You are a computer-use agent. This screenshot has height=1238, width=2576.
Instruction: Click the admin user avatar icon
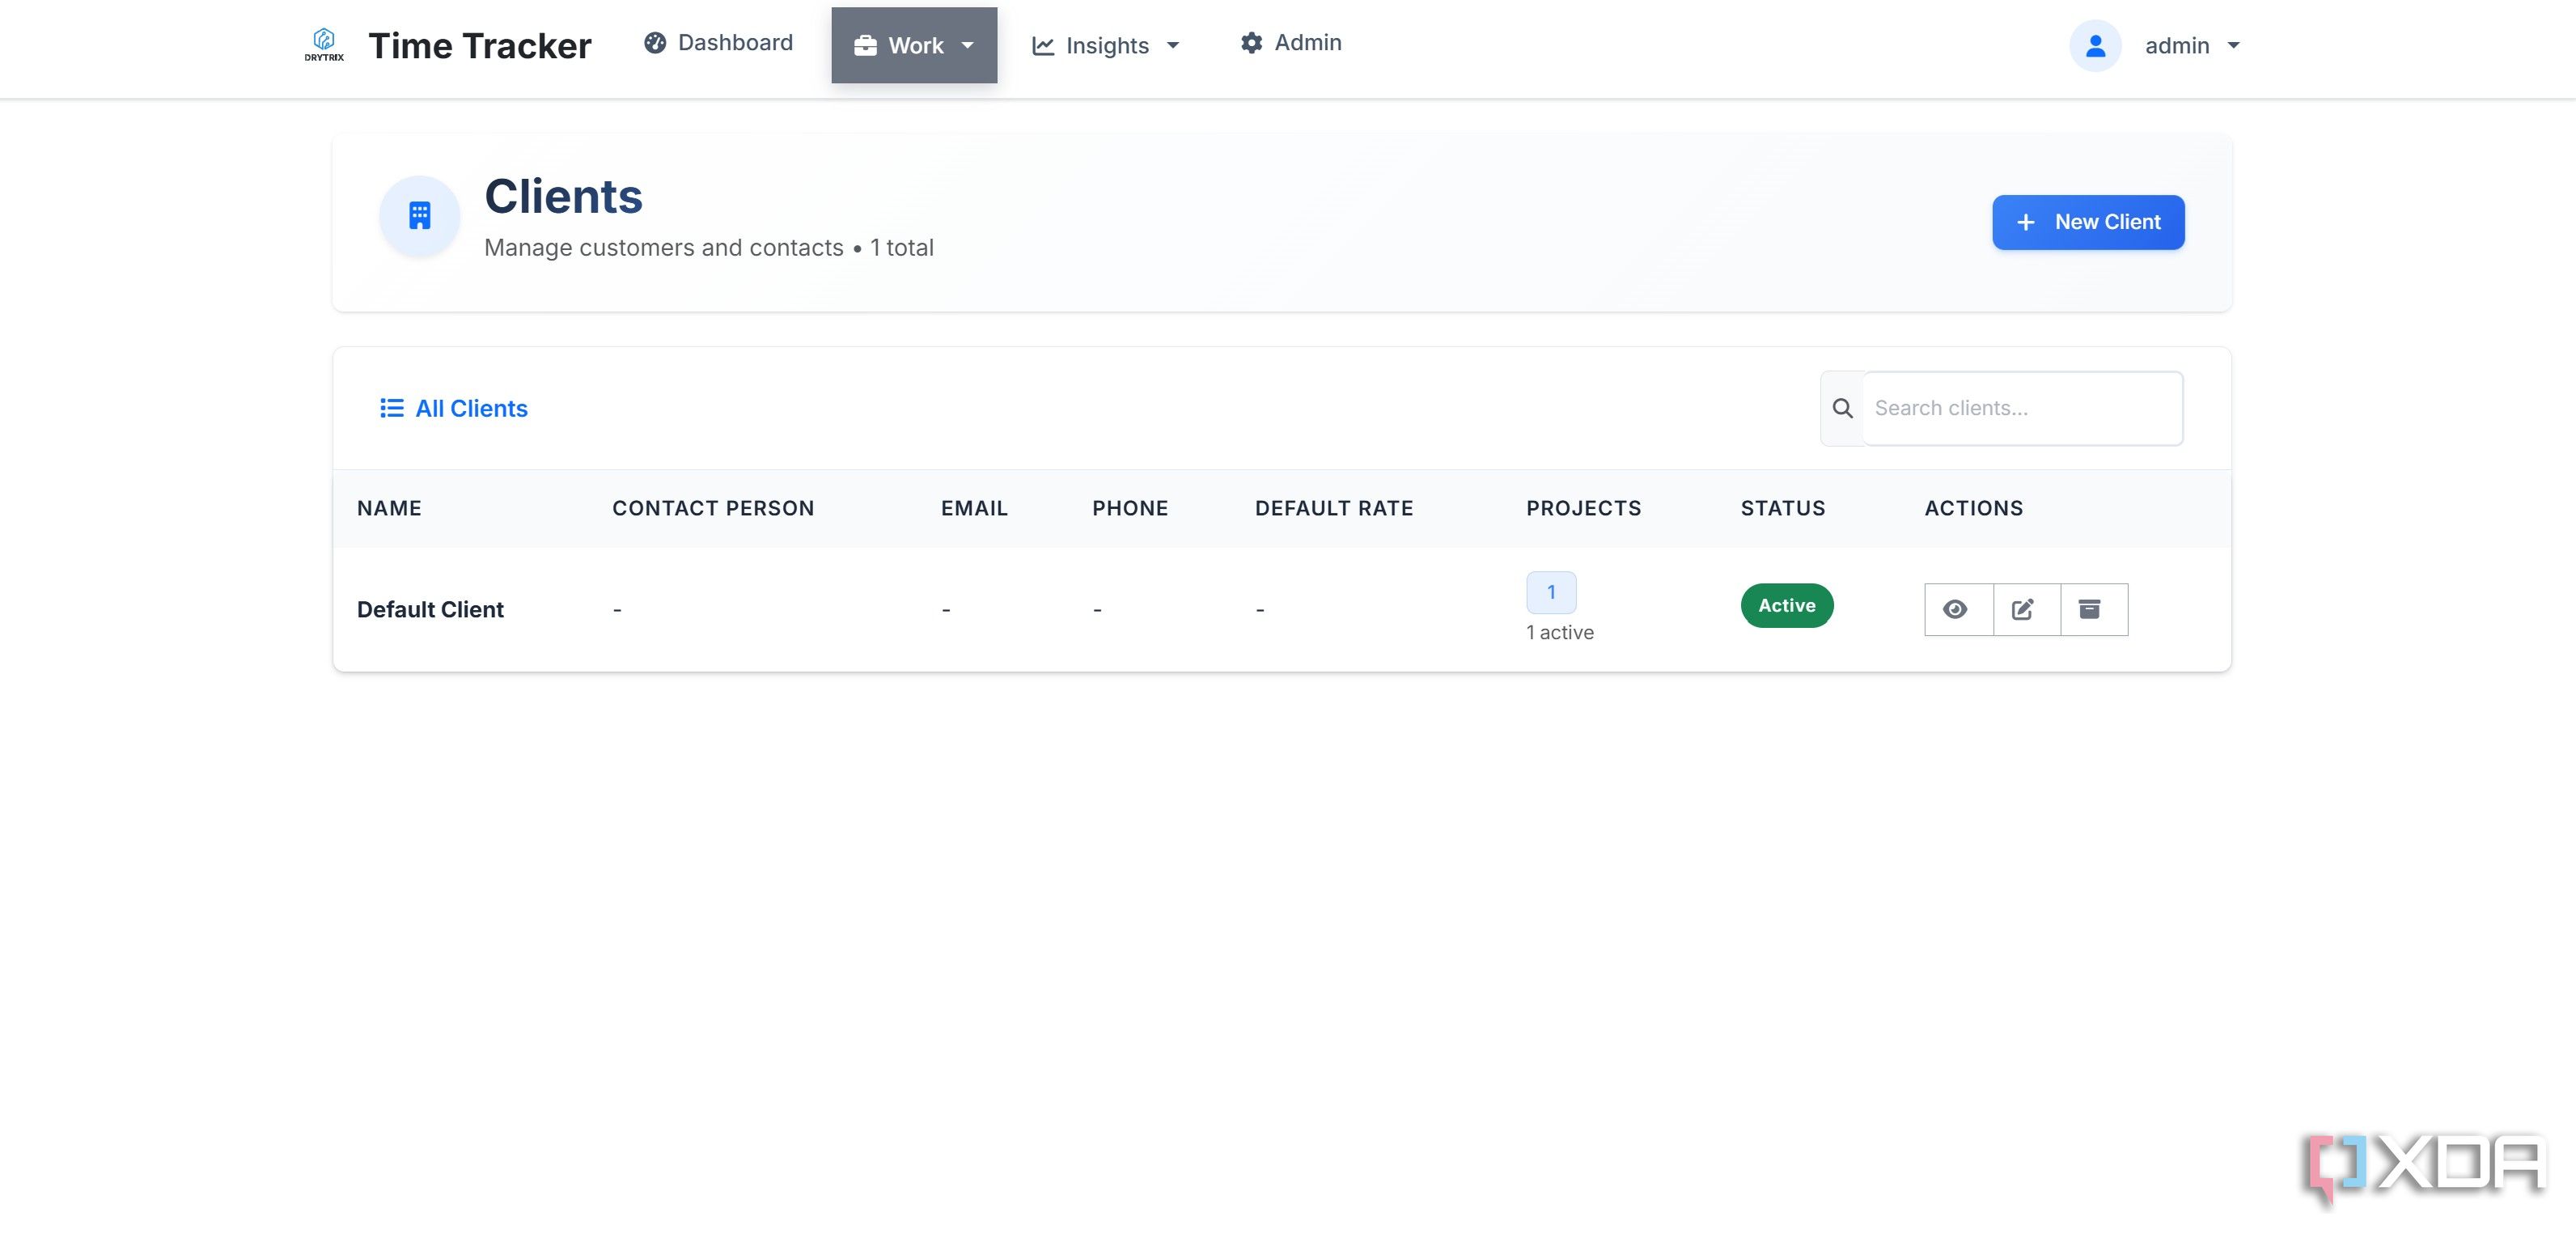[x=2095, y=45]
